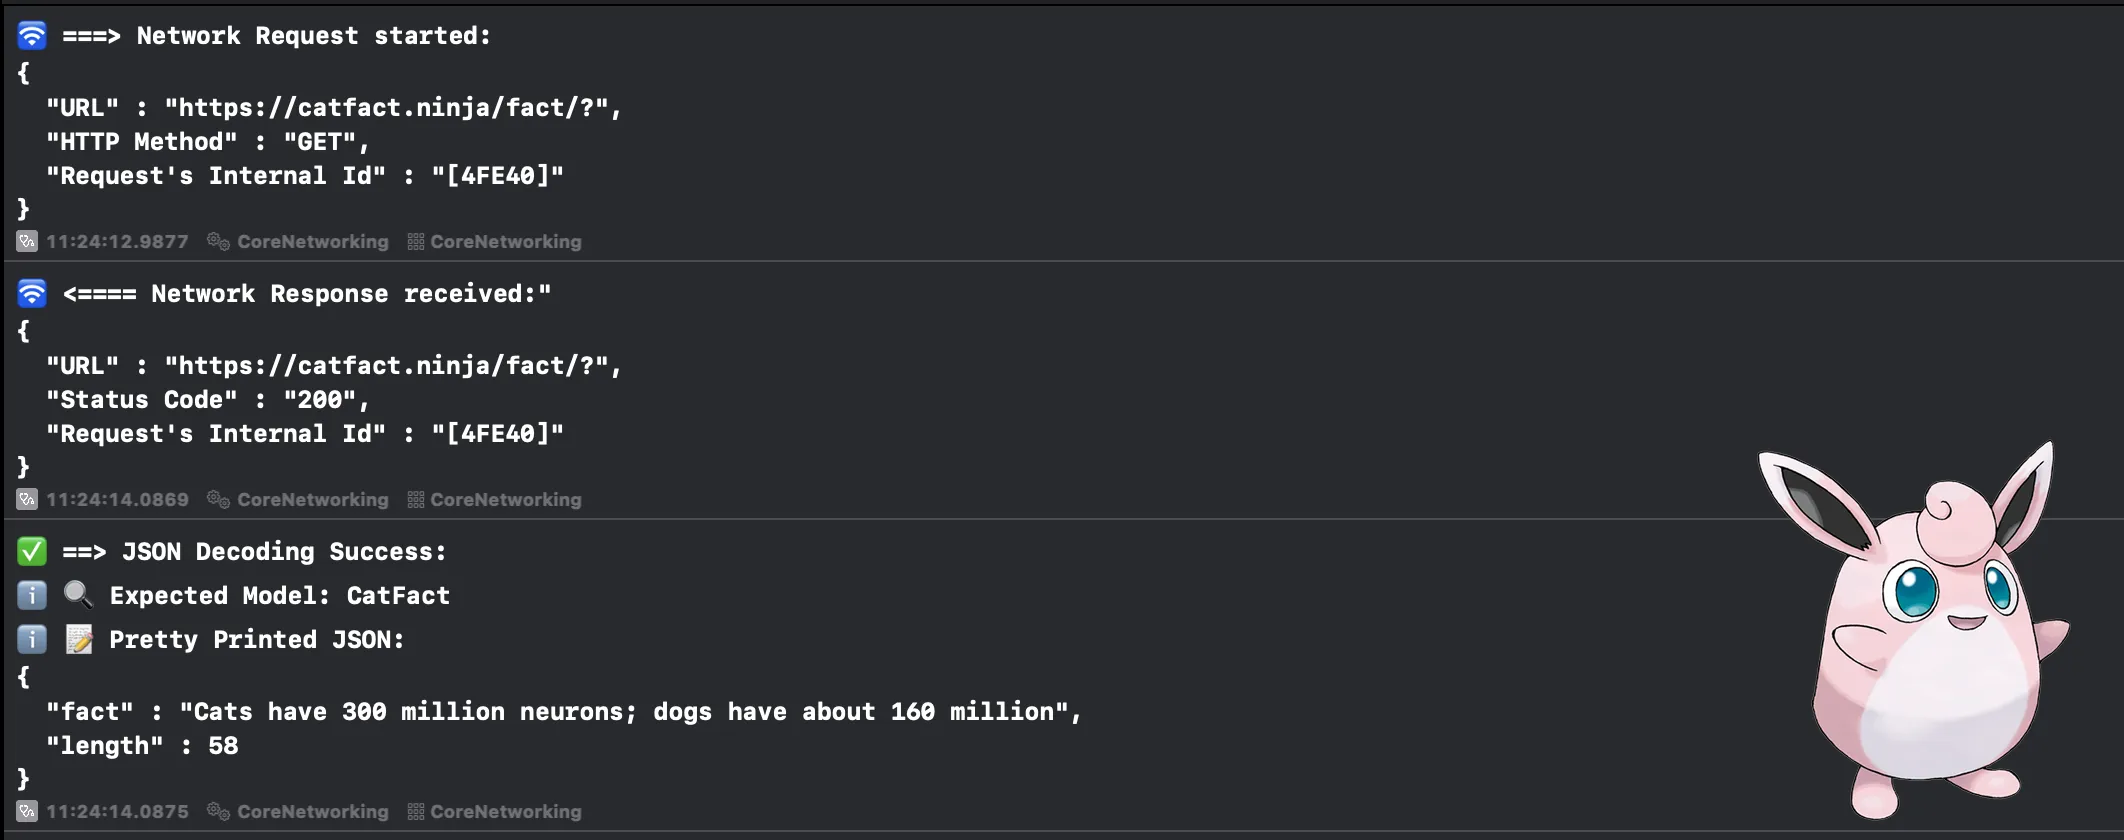Viewport: 2124px width, 840px height.
Task: Click the Status Code 200 line
Action: pos(208,399)
